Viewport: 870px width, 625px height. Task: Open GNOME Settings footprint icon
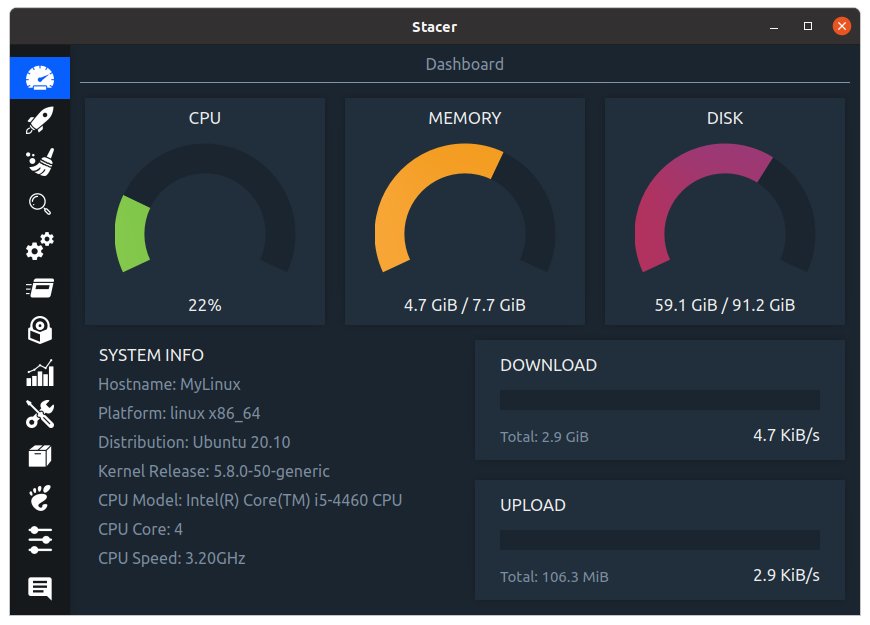(40, 498)
